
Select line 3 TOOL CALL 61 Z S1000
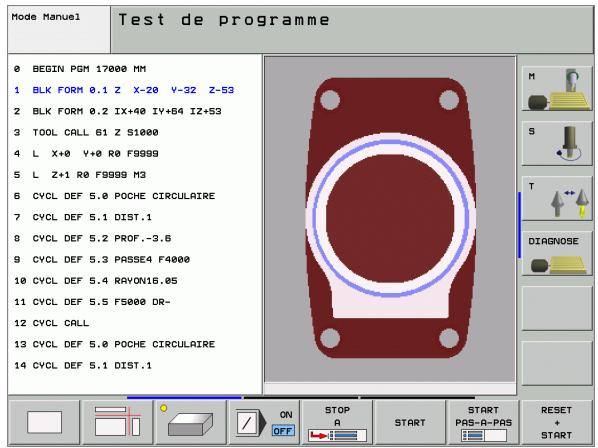click(x=86, y=133)
